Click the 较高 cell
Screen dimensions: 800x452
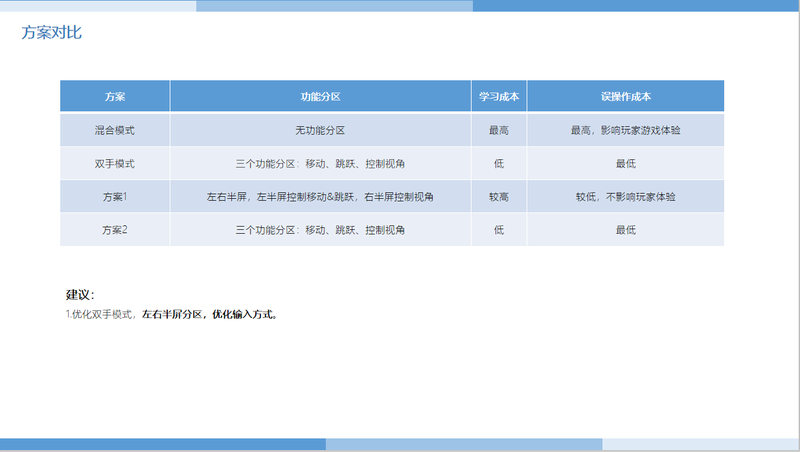pyautogui.click(x=499, y=196)
